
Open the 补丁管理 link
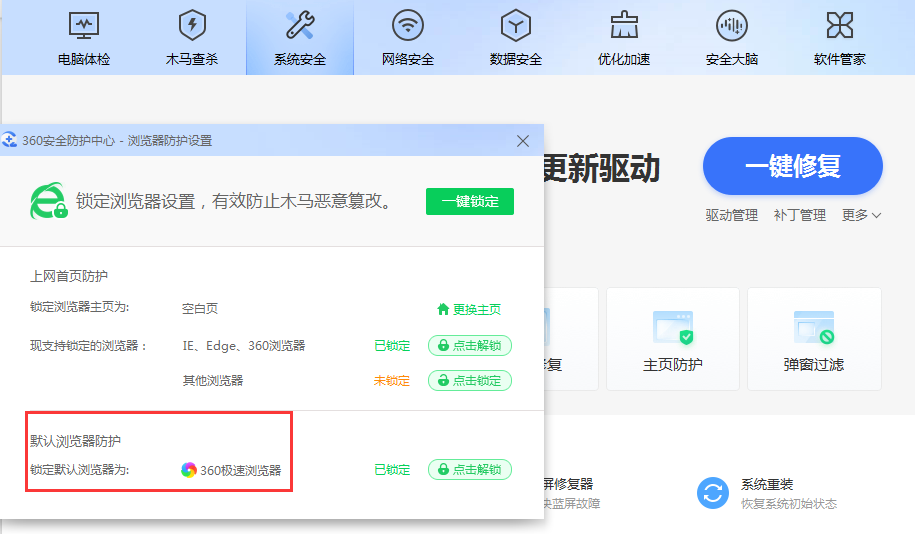[x=800, y=215]
